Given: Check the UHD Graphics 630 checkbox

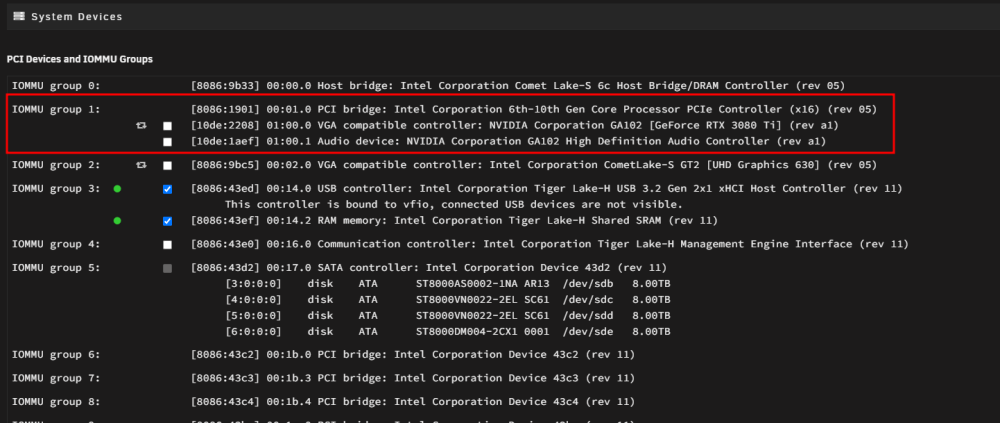Looking at the screenshot, I should point(167,165).
